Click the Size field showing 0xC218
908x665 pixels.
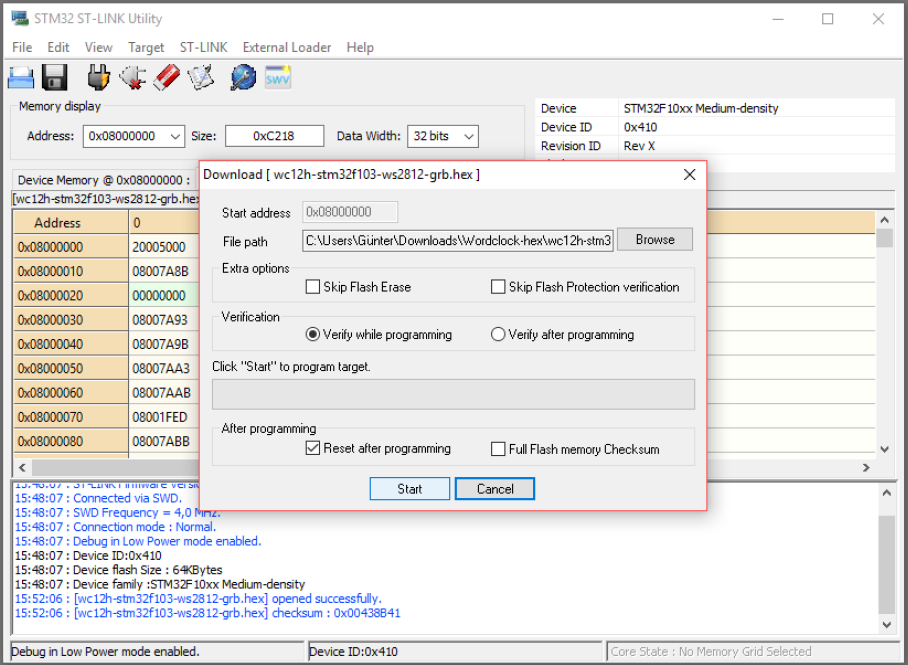[x=274, y=136]
